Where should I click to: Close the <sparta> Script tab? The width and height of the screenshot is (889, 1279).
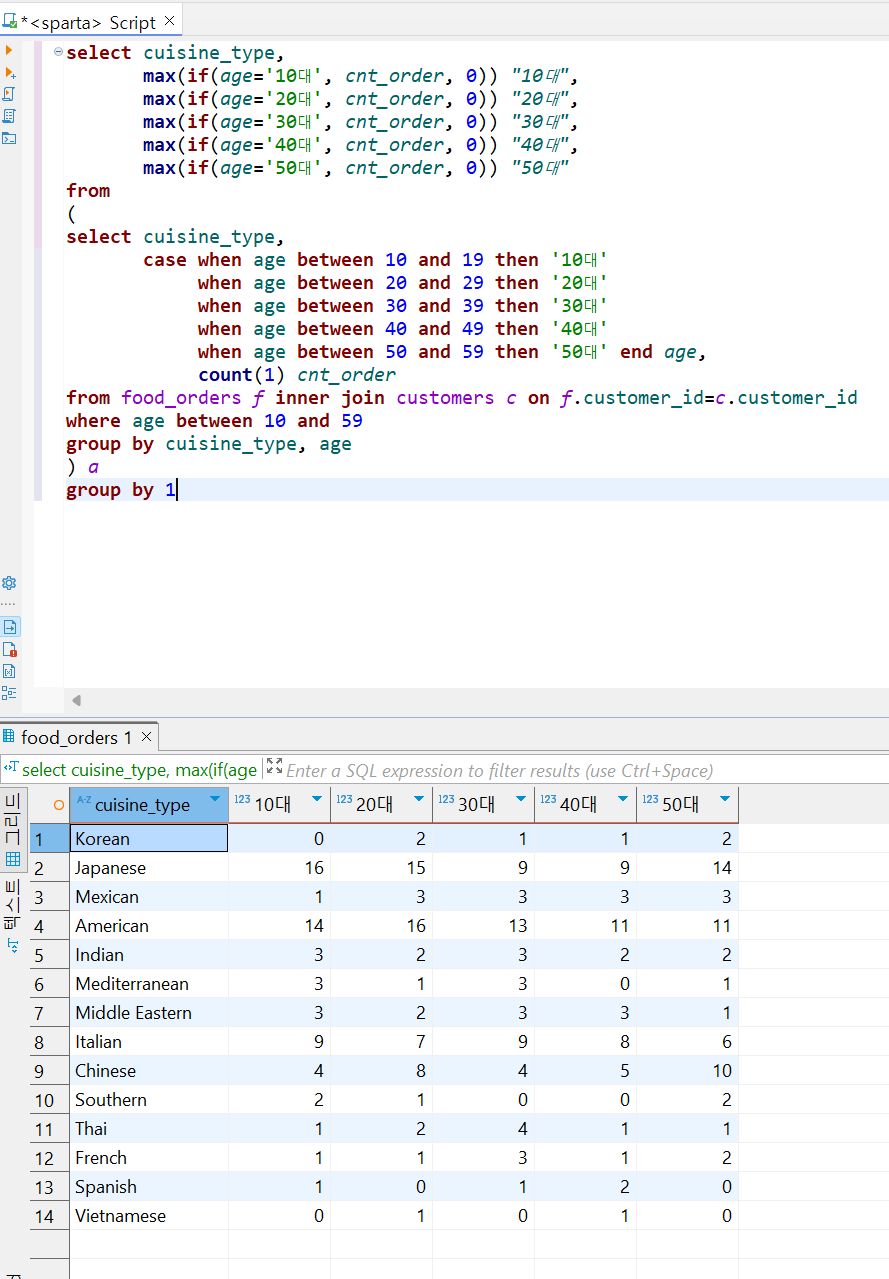pos(168,20)
